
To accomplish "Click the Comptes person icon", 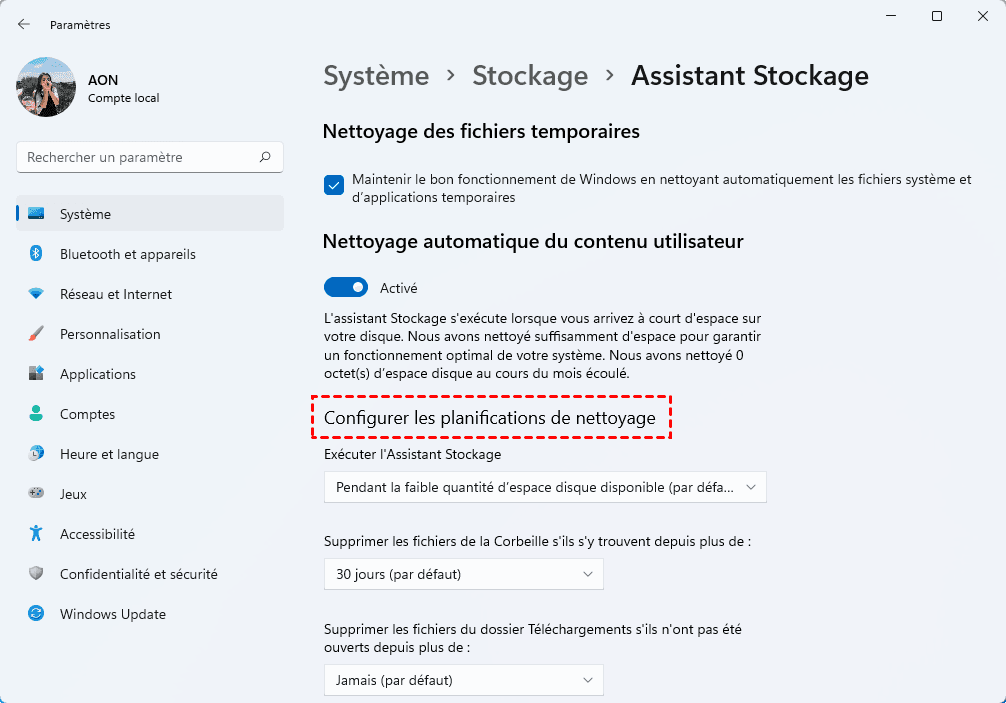I will point(36,414).
